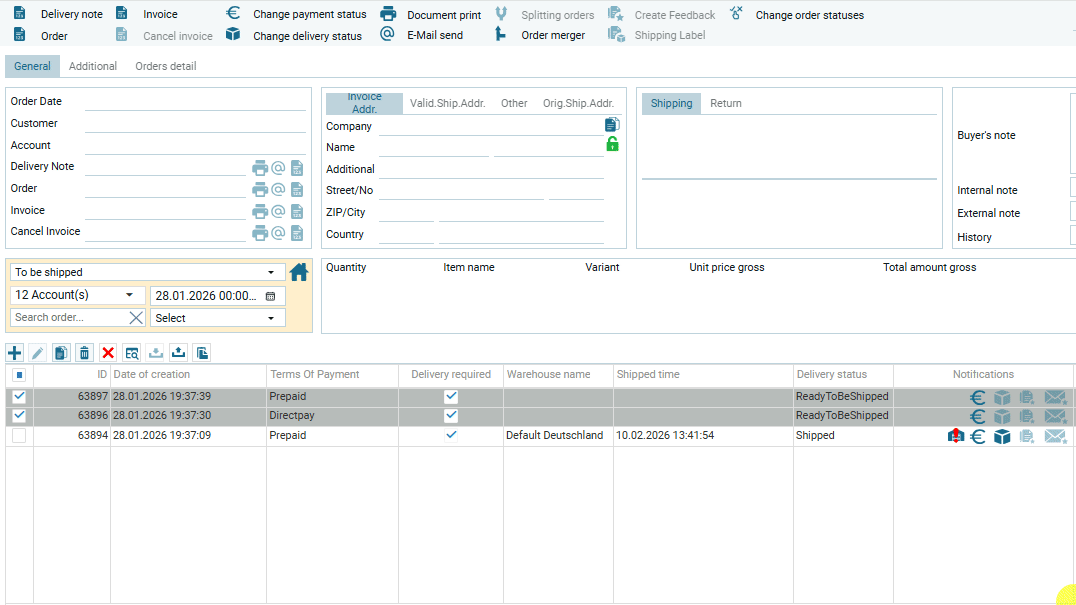Toggle Delivery required for order 63896
This screenshot has height=605, width=1076.
[451, 416]
